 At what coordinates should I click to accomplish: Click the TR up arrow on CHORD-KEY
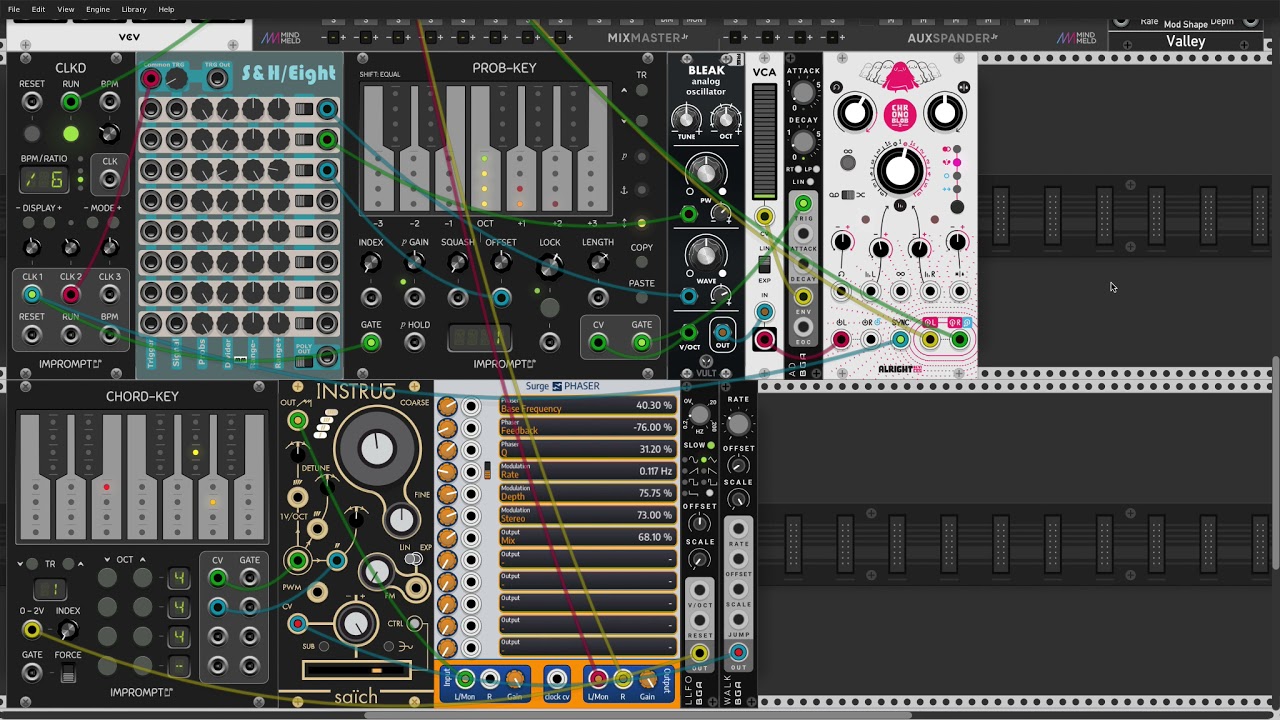[81, 564]
